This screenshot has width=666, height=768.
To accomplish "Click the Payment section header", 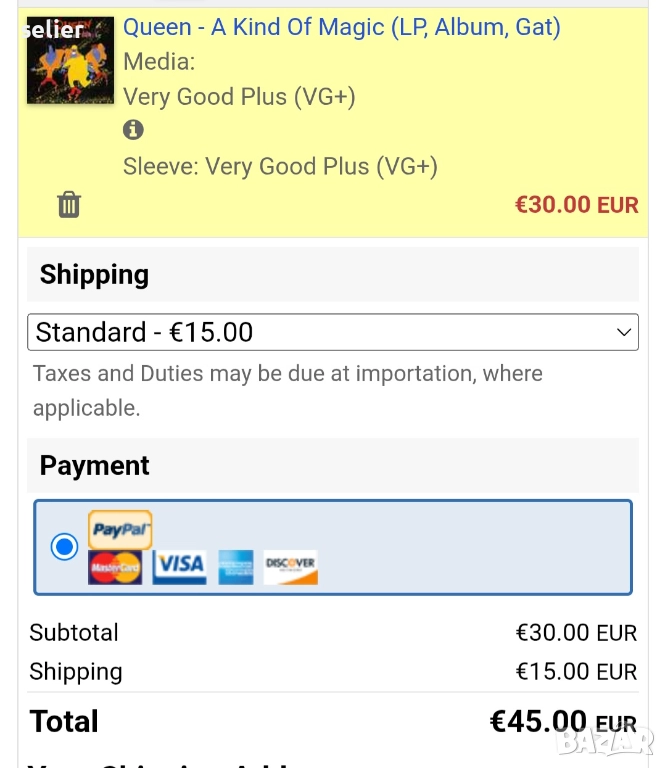I will tap(95, 466).
